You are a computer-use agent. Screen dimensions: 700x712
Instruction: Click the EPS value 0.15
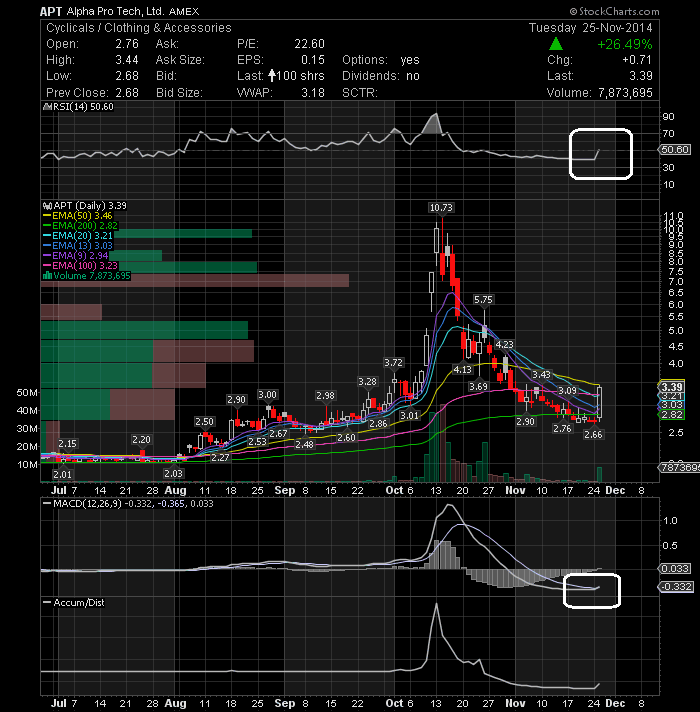313,60
